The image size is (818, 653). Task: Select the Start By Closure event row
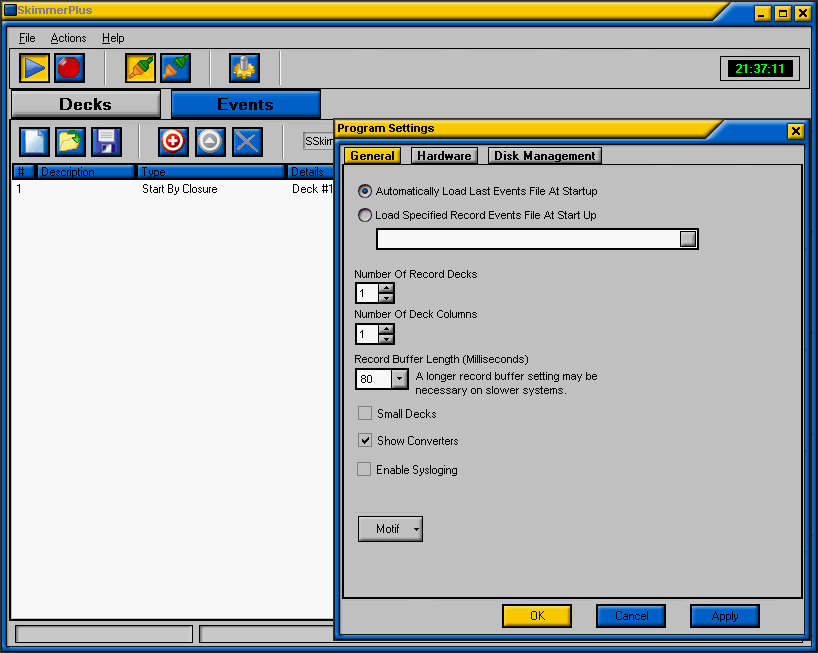point(172,189)
